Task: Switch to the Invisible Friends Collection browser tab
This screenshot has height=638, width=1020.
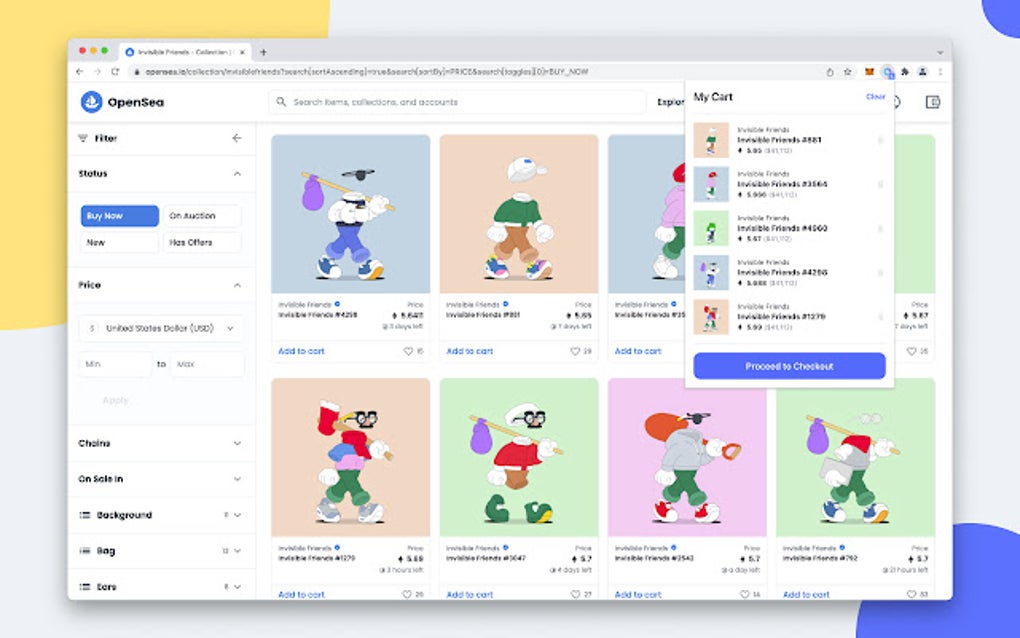Action: pos(180,51)
